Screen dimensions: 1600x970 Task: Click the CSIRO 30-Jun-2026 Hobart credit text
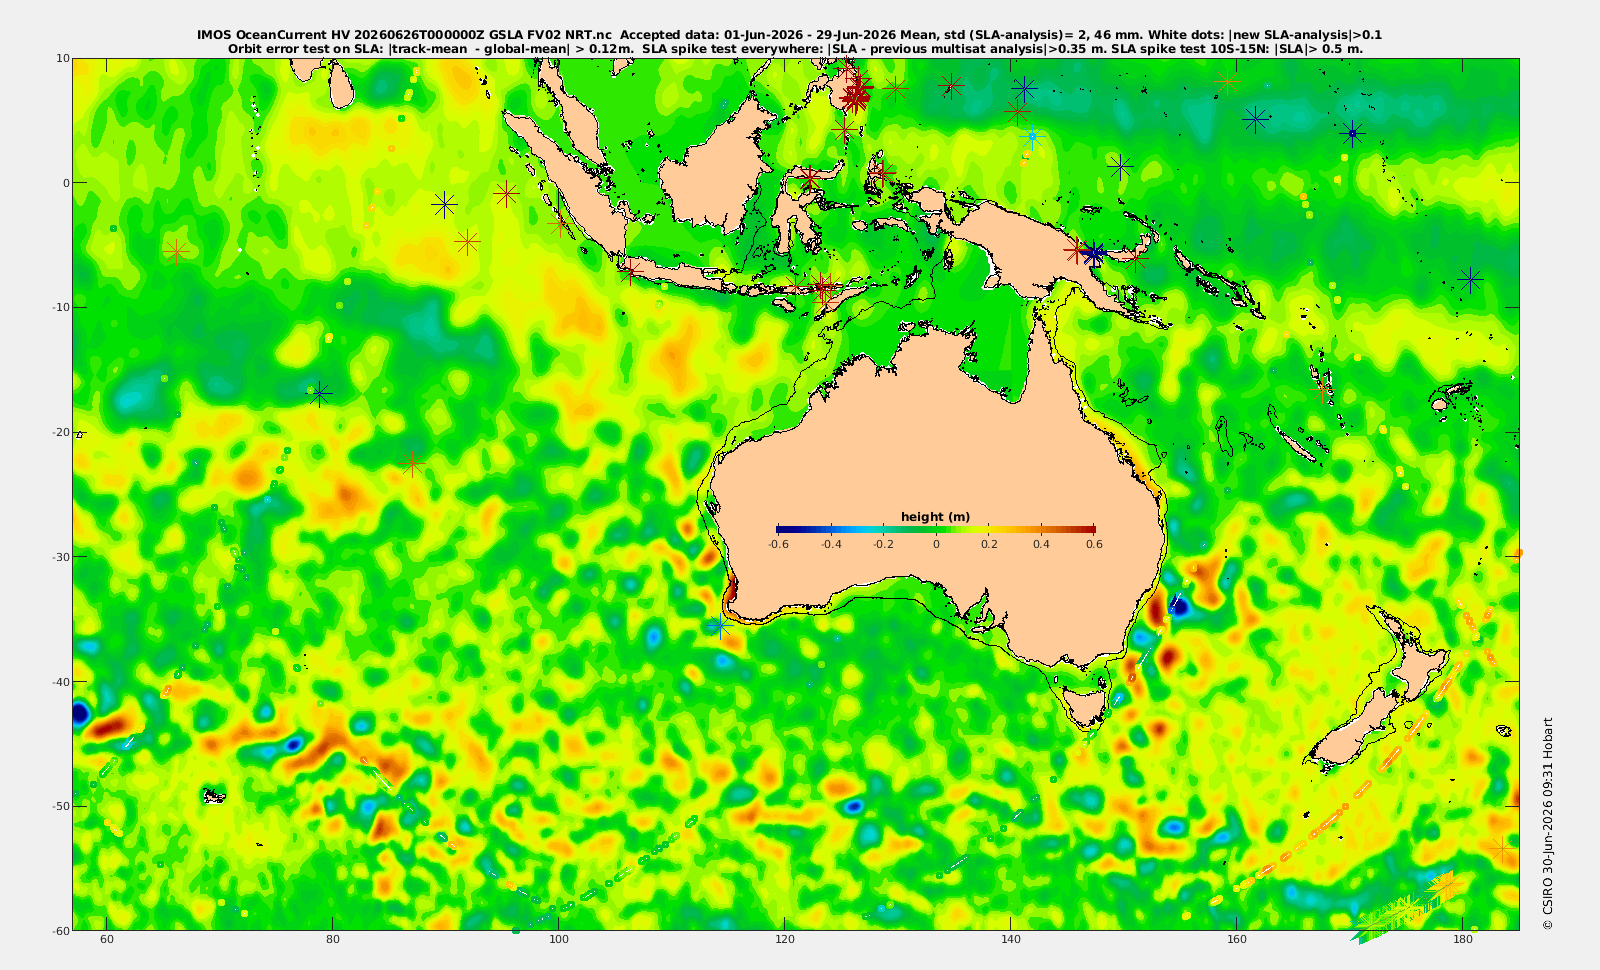[x=1548, y=824]
